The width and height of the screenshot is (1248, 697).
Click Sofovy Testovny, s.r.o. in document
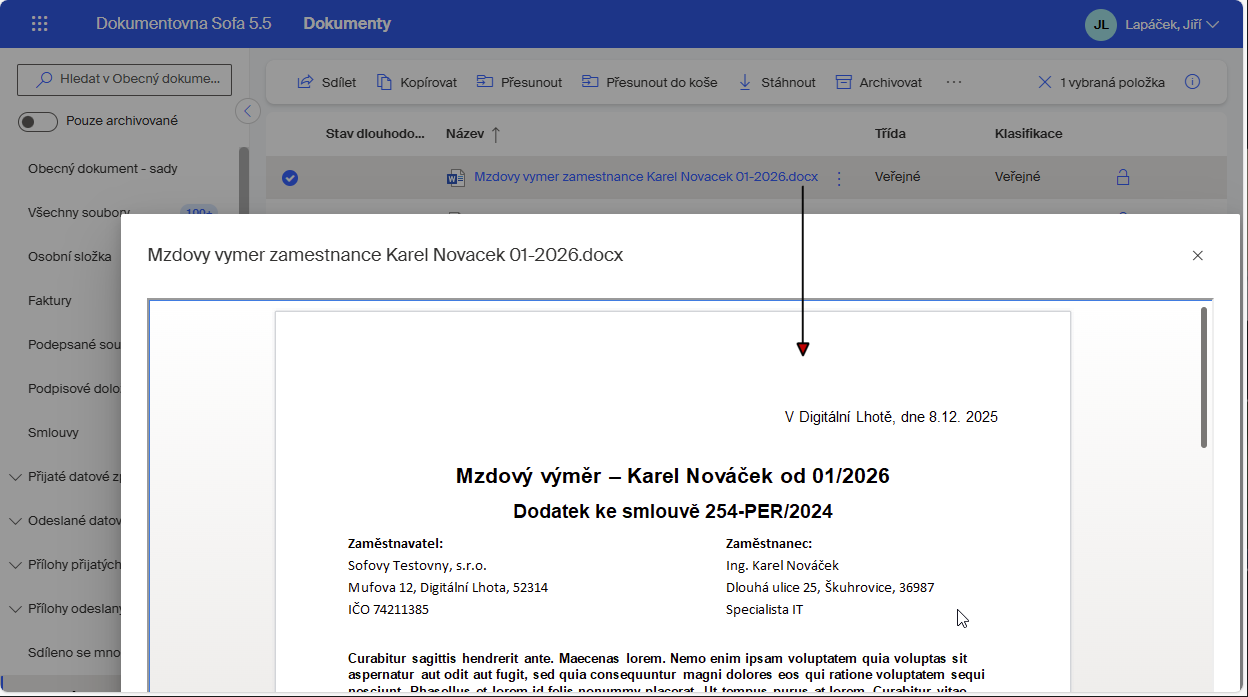tap(417, 566)
